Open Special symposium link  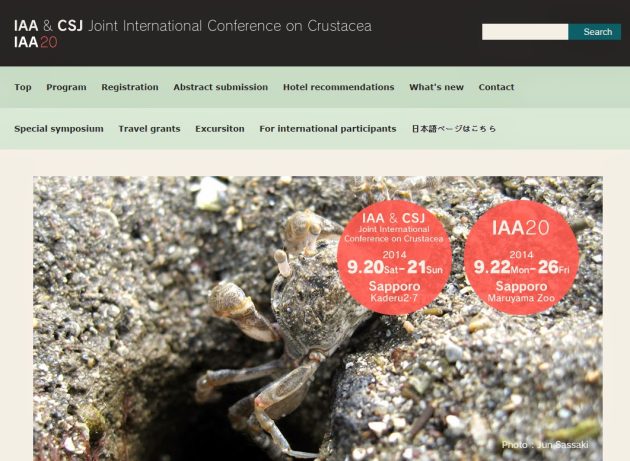tap(59, 129)
